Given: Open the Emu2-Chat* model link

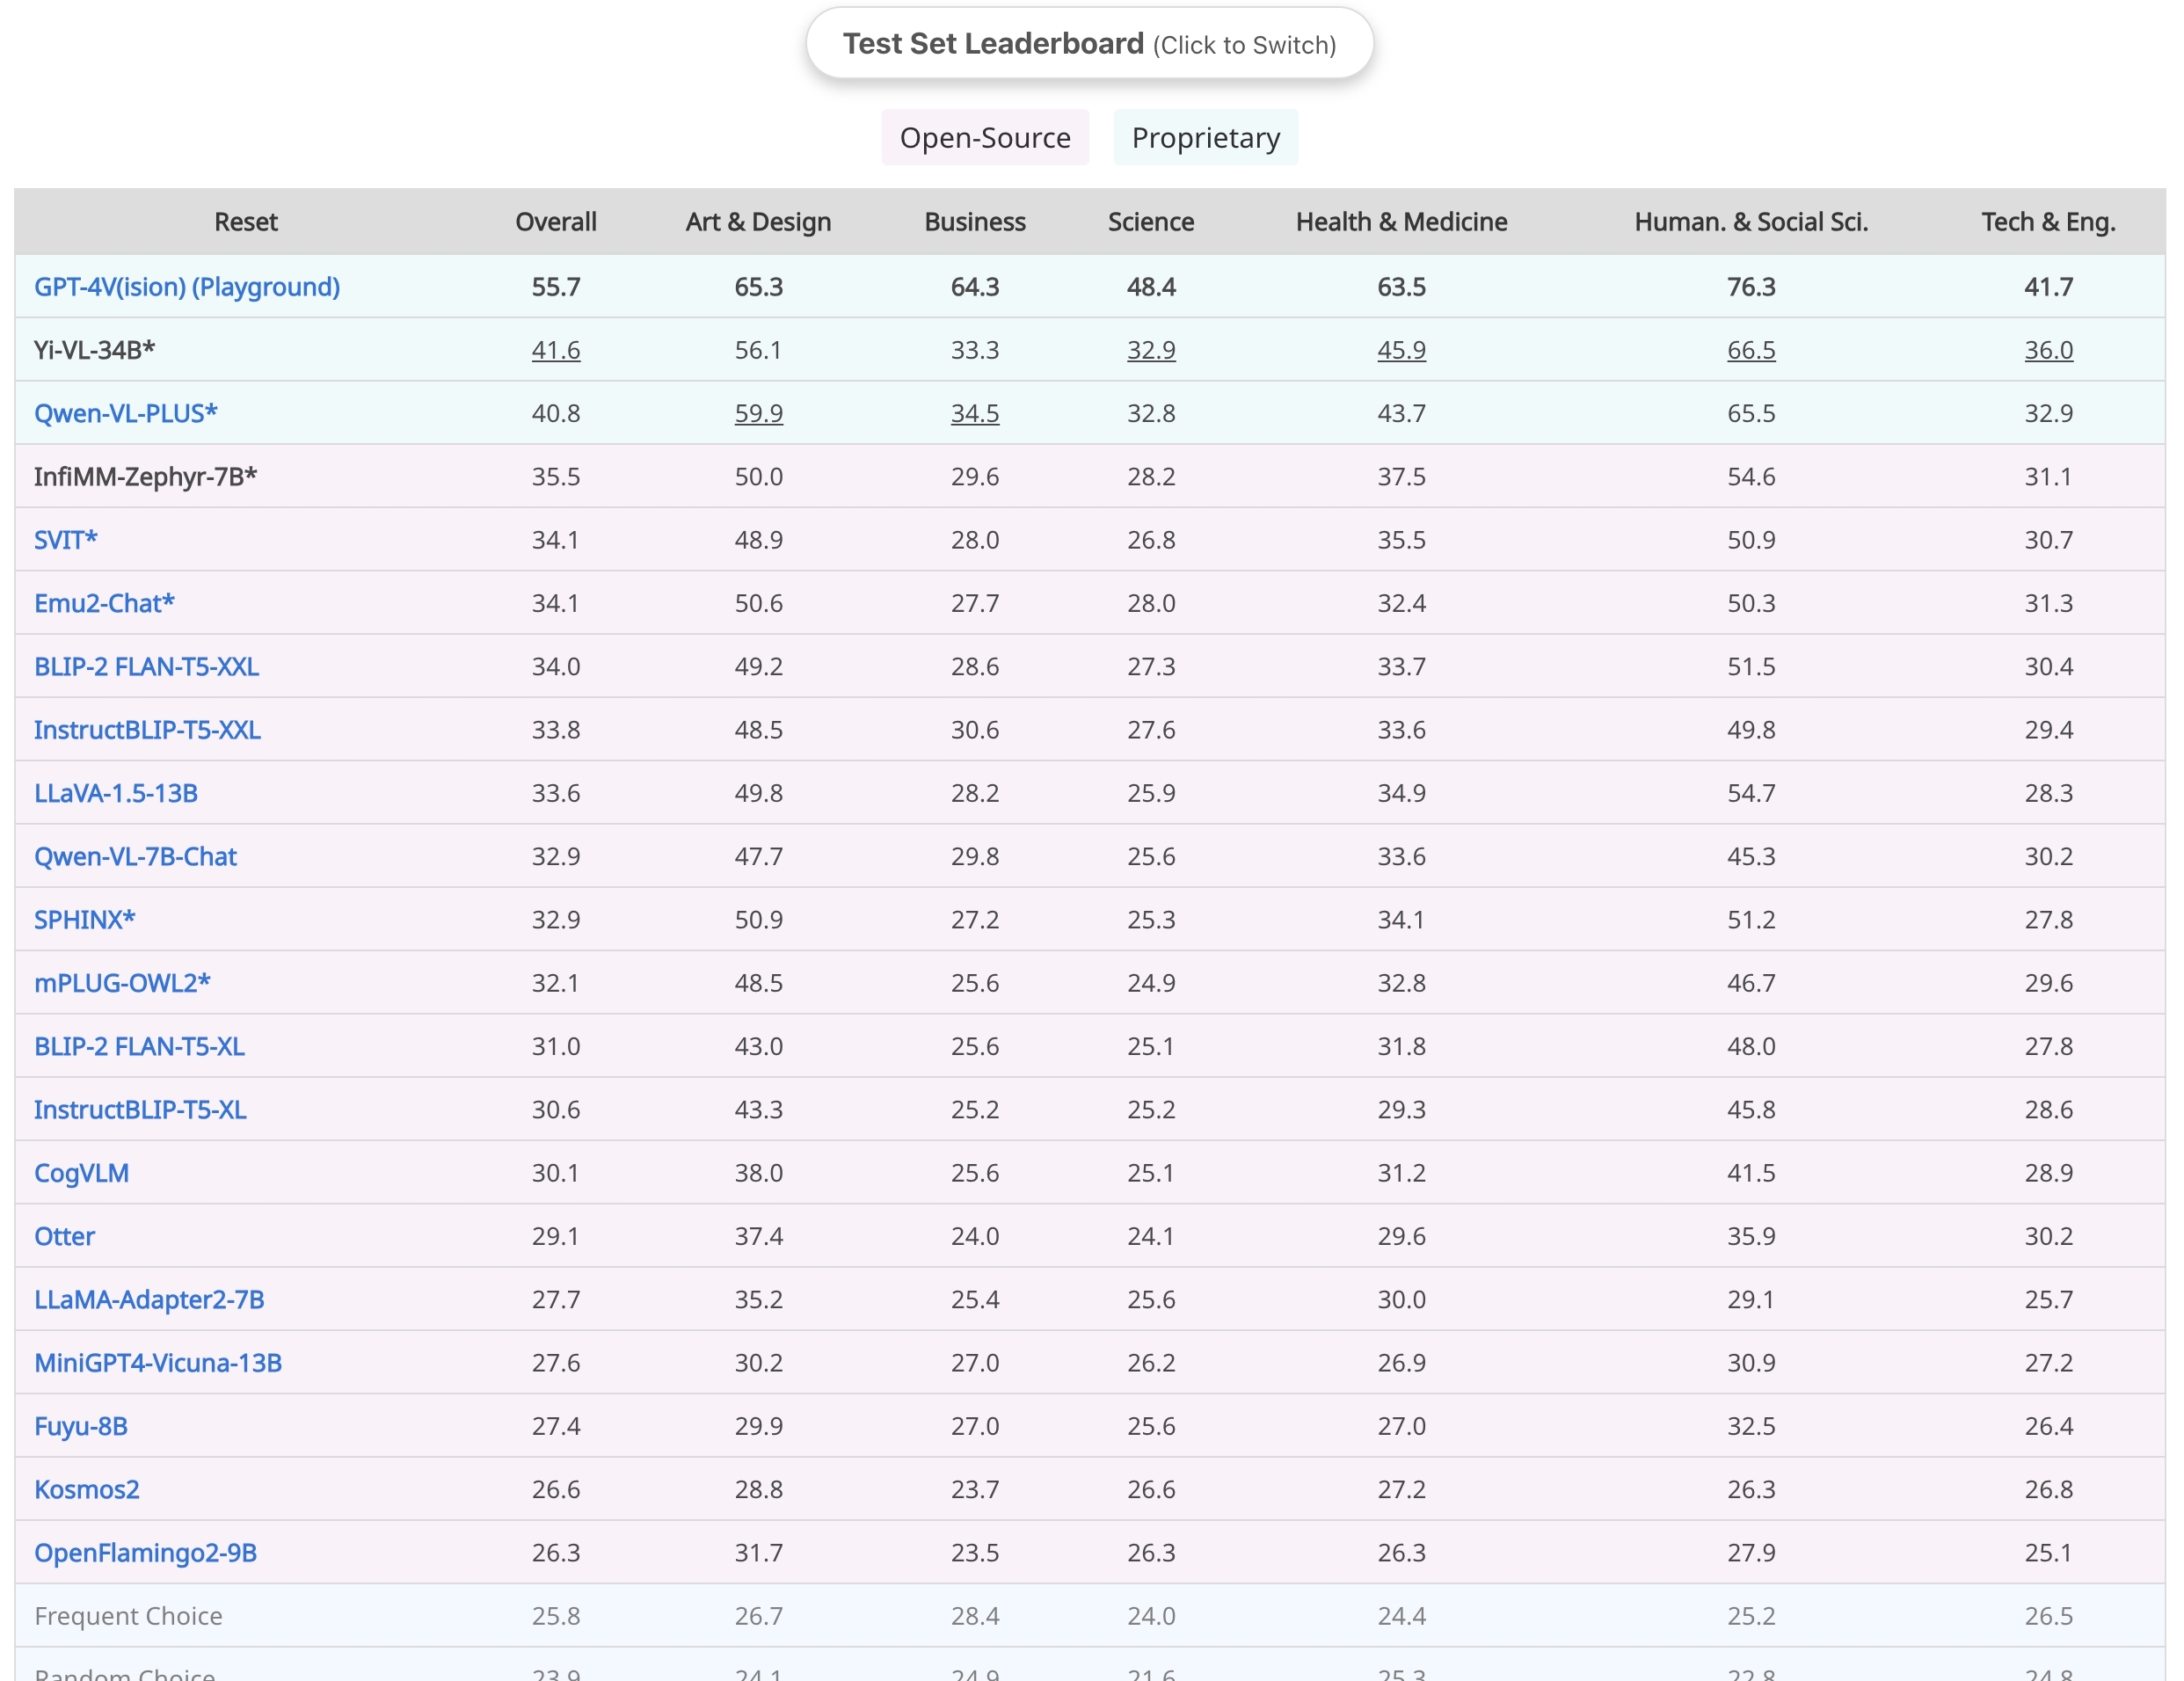Looking at the screenshot, I should (x=104, y=603).
